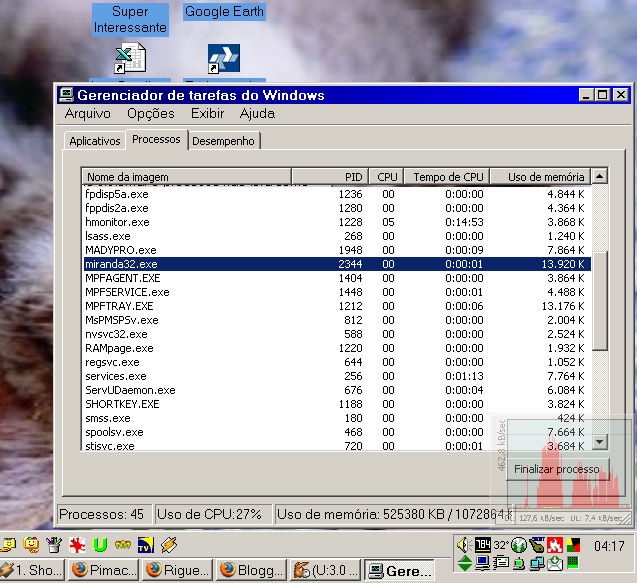Viewport: 637px width, 583px height.
Task: Sort by Tempo de CPU column header
Action: (447, 177)
